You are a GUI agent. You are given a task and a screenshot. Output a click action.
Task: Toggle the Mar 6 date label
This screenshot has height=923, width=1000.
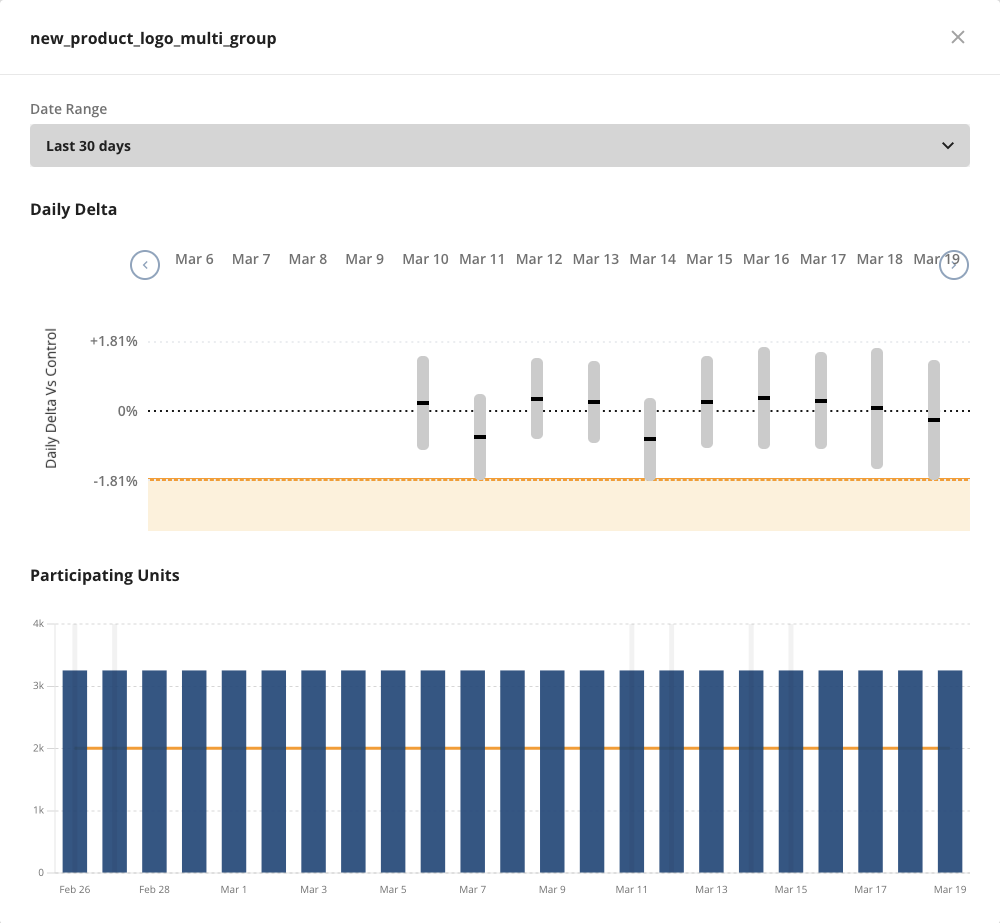pos(194,258)
